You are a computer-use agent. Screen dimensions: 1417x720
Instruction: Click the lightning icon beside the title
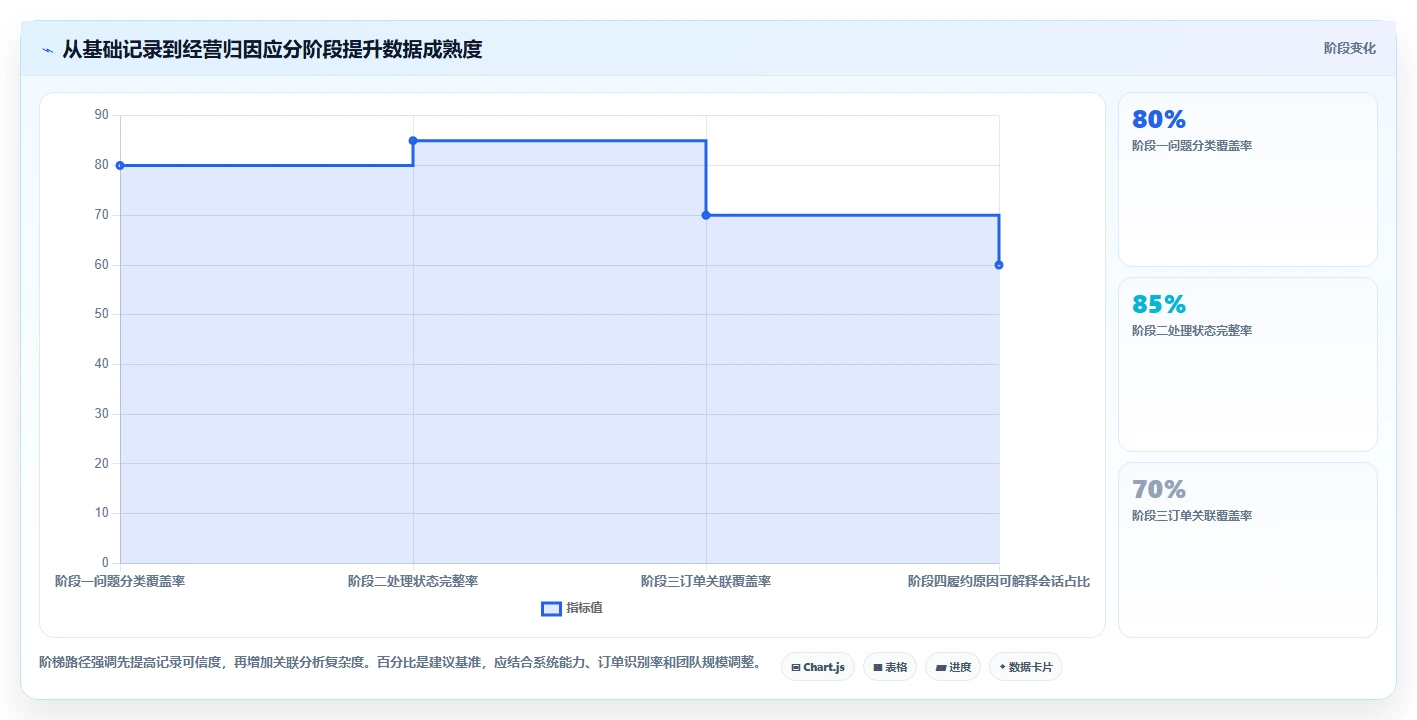tap(47, 50)
